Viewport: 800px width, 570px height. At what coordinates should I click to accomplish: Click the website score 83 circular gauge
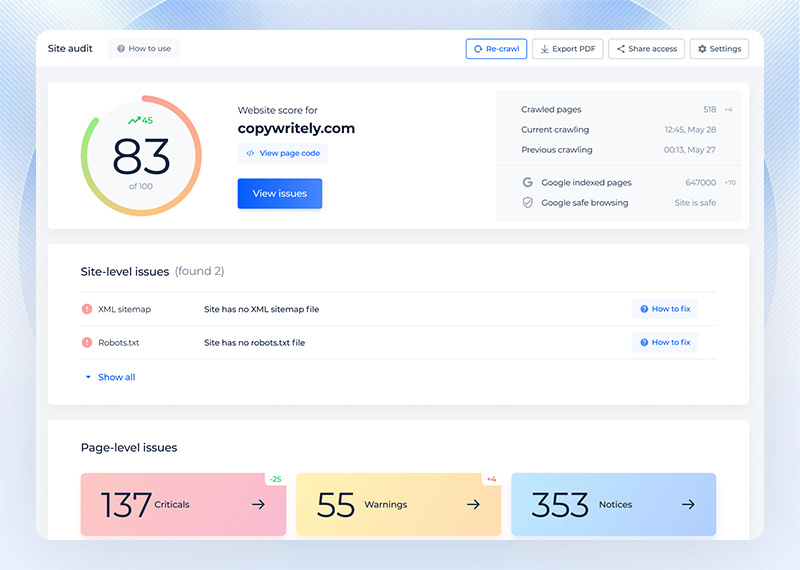tap(141, 156)
